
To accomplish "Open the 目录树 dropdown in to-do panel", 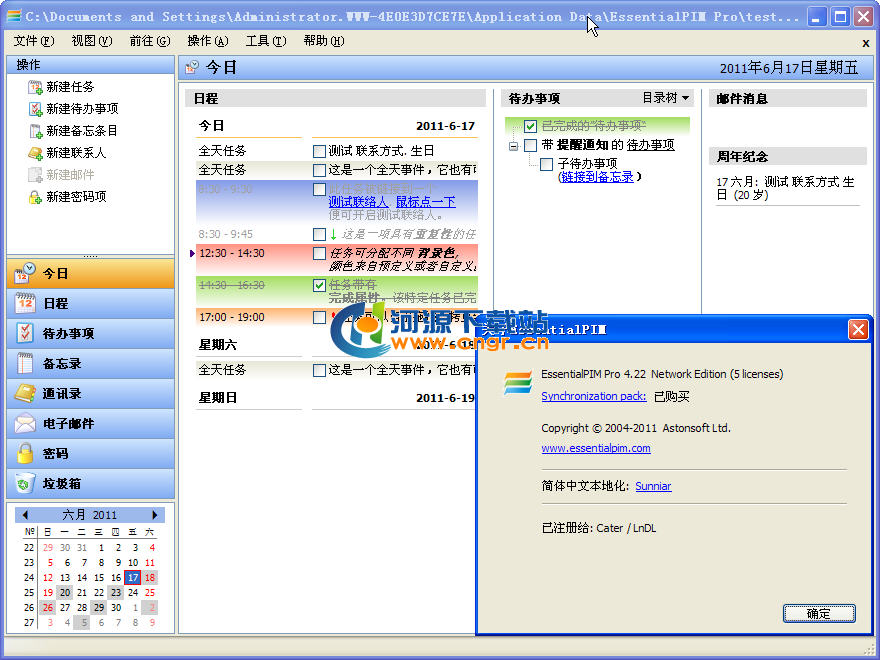I will (x=666, y=98).
